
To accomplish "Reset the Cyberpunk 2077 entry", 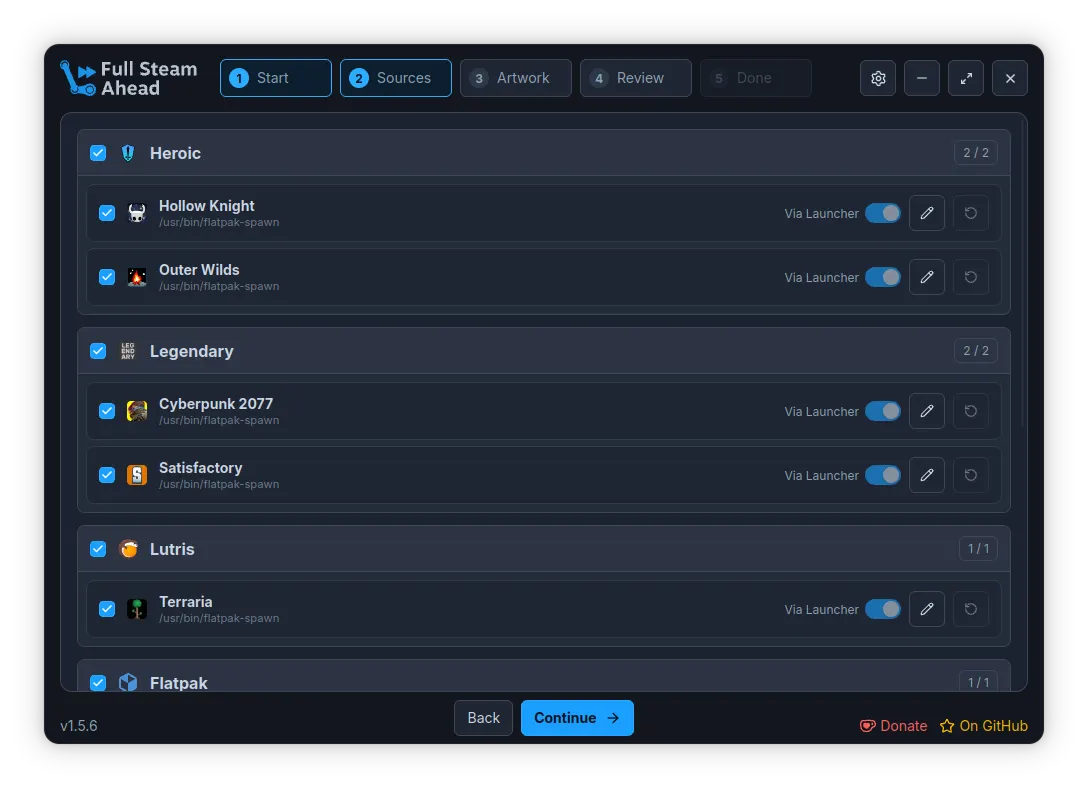I will pos(971,411).
